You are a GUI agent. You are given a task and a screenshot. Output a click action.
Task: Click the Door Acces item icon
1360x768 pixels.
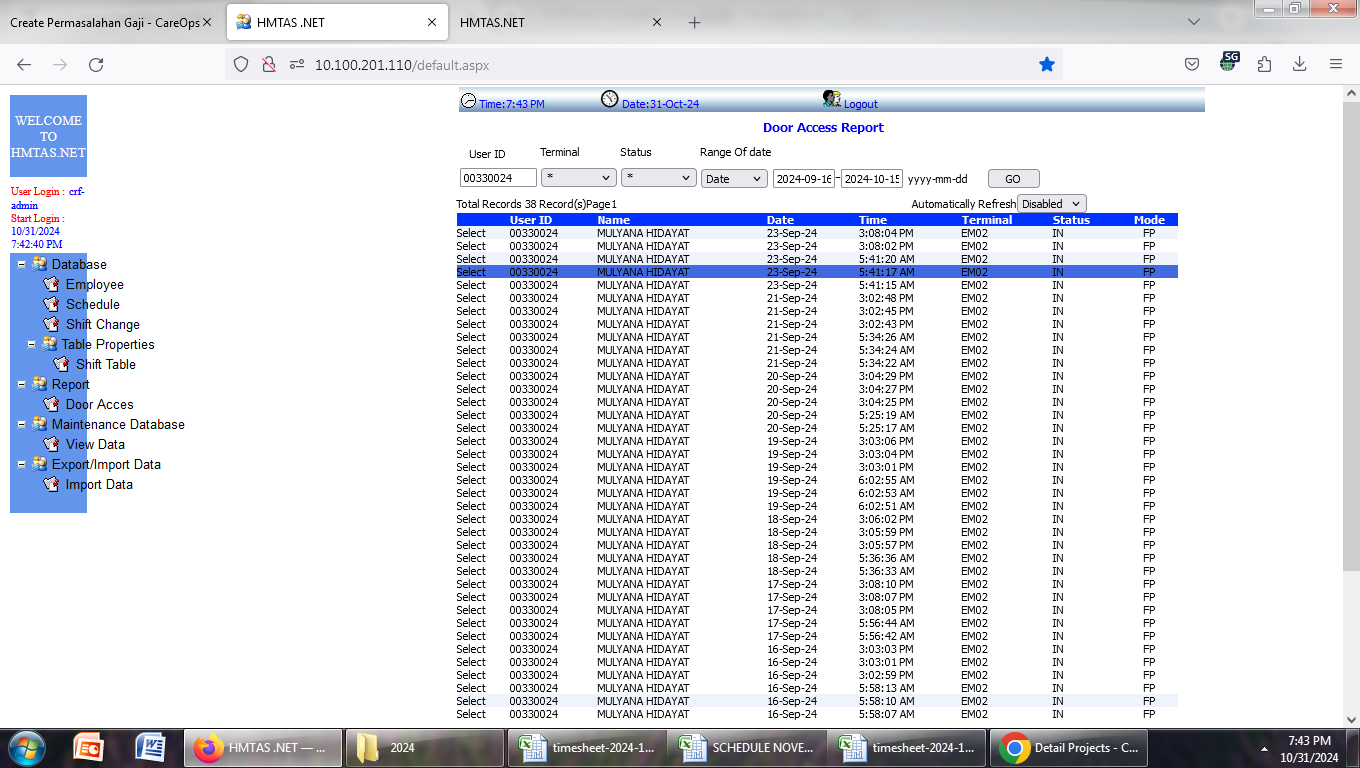point(51,404)
